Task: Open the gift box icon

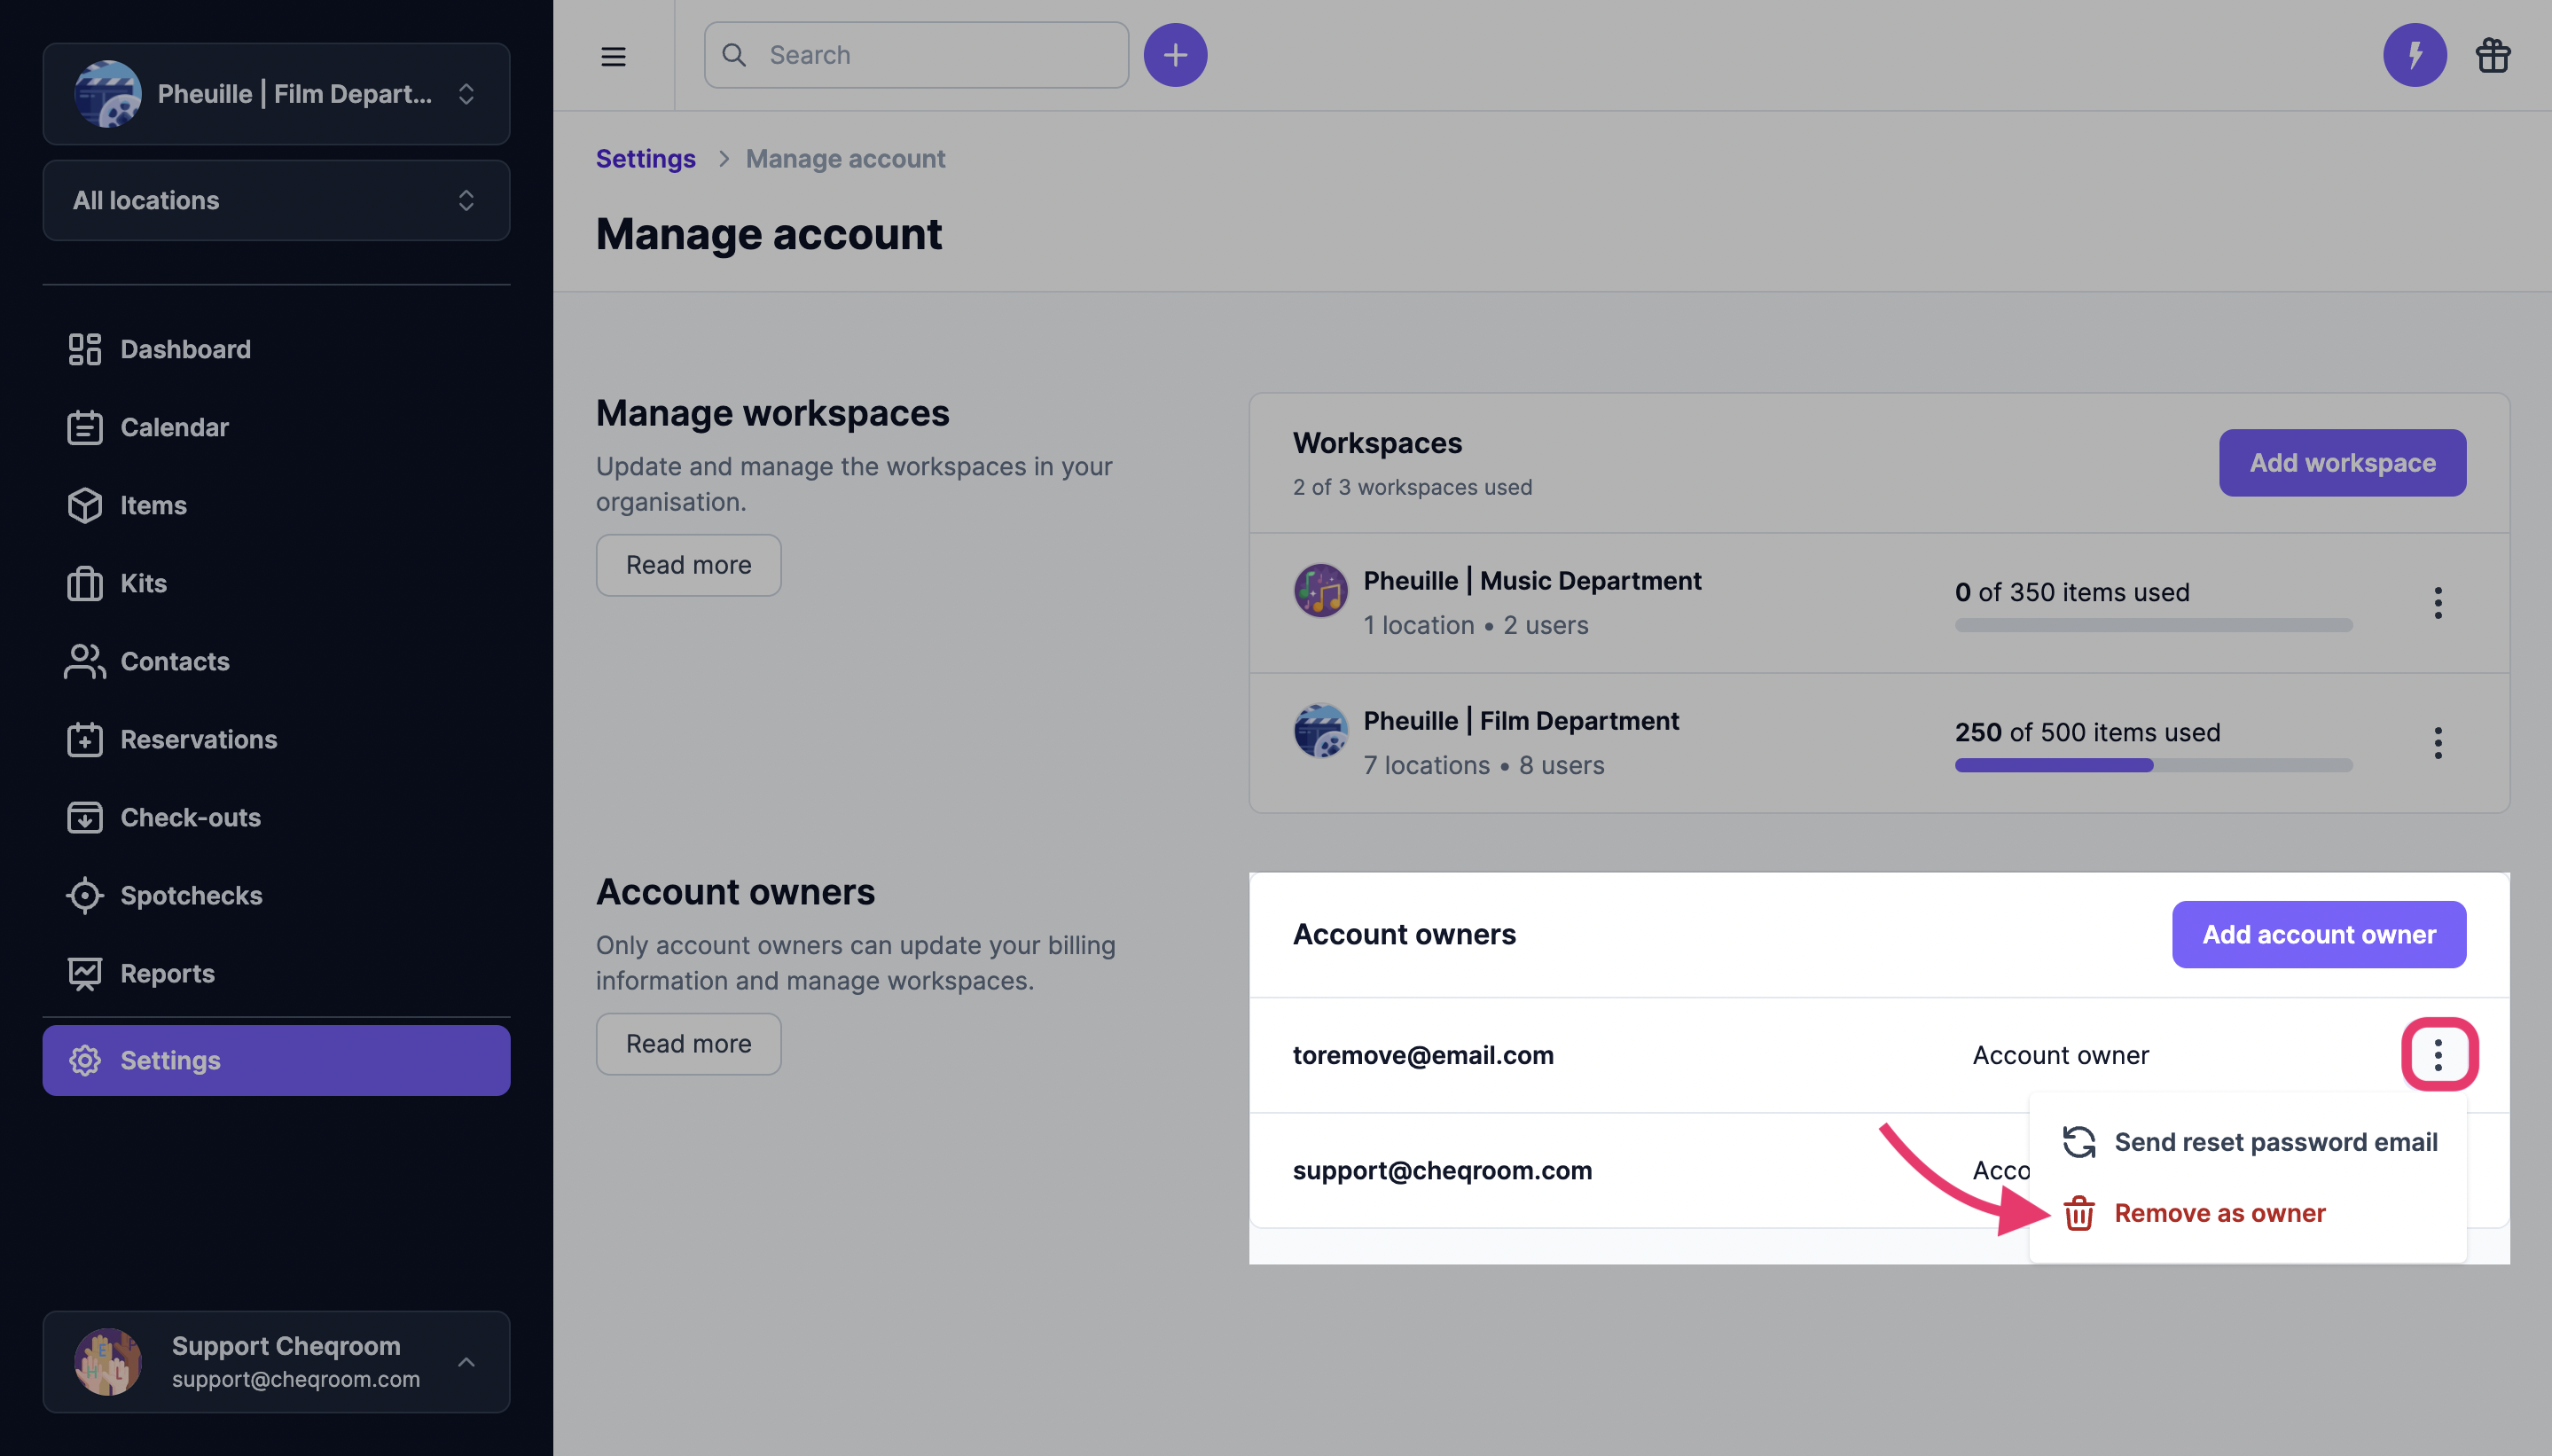Action: (x=2493, y=55)
